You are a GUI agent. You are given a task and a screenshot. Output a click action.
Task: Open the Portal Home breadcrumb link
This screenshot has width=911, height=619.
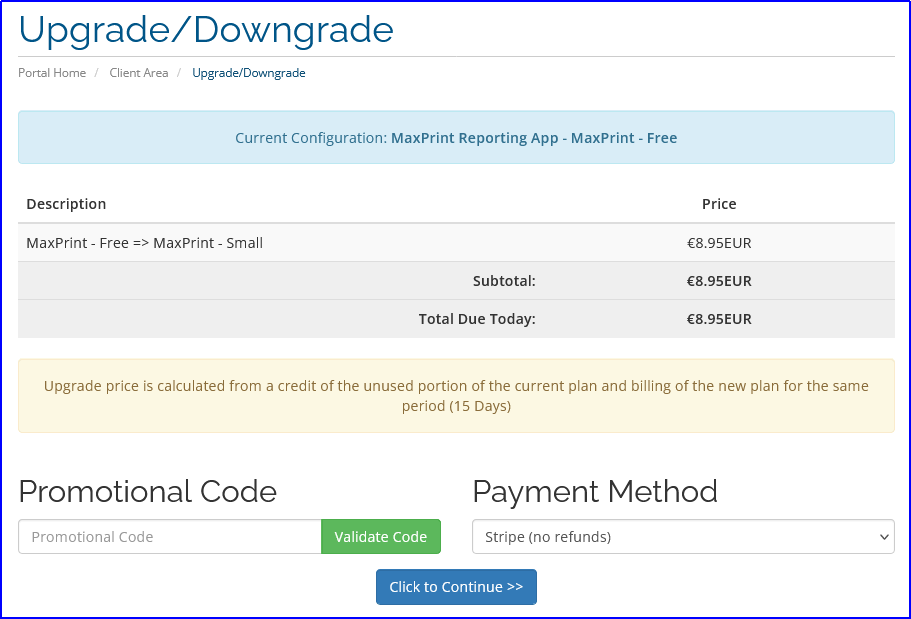click(52, 73)
